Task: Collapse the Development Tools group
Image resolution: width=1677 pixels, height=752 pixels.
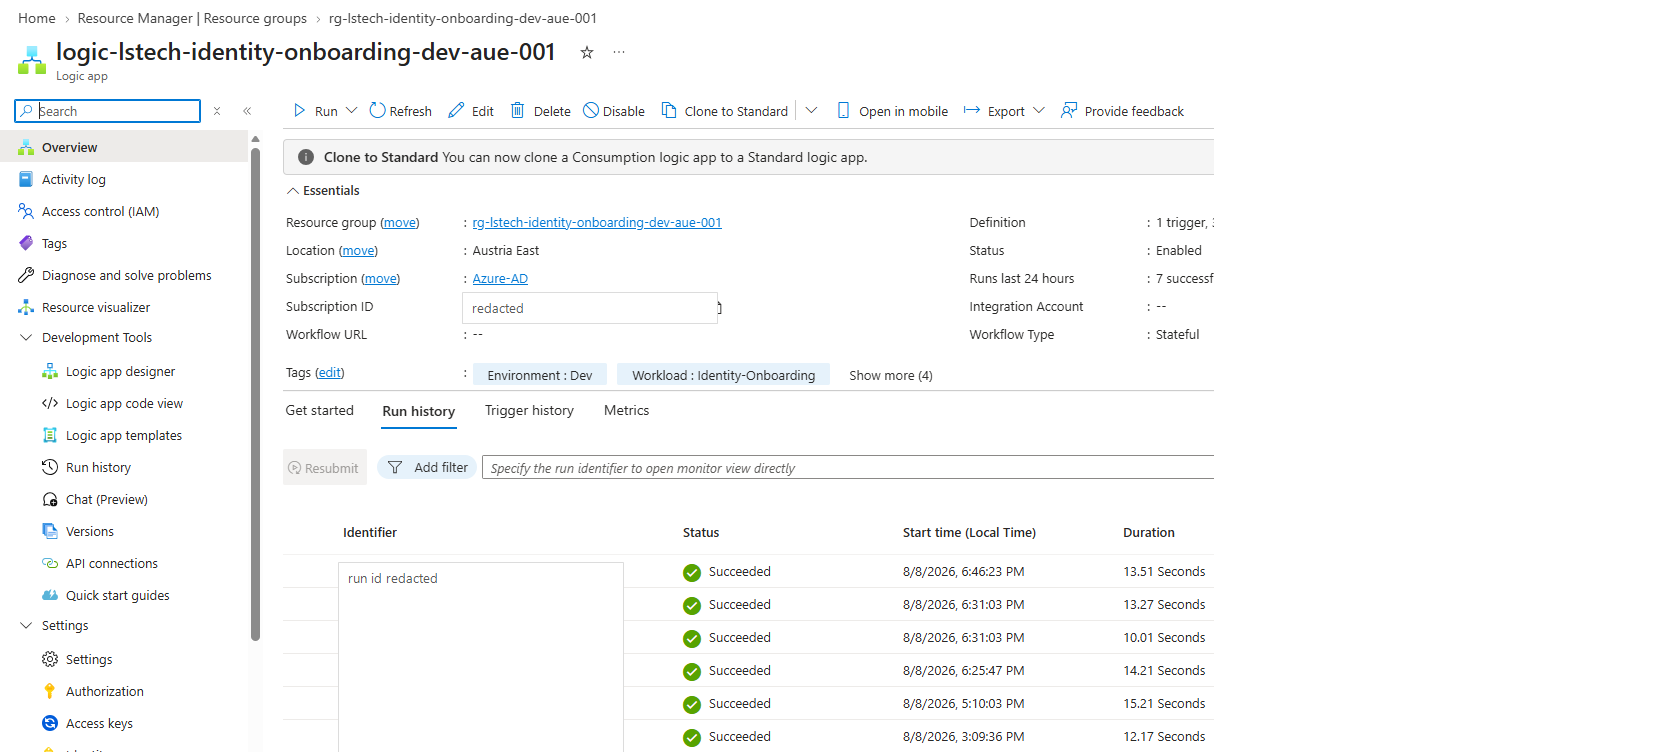Action: 26,338
